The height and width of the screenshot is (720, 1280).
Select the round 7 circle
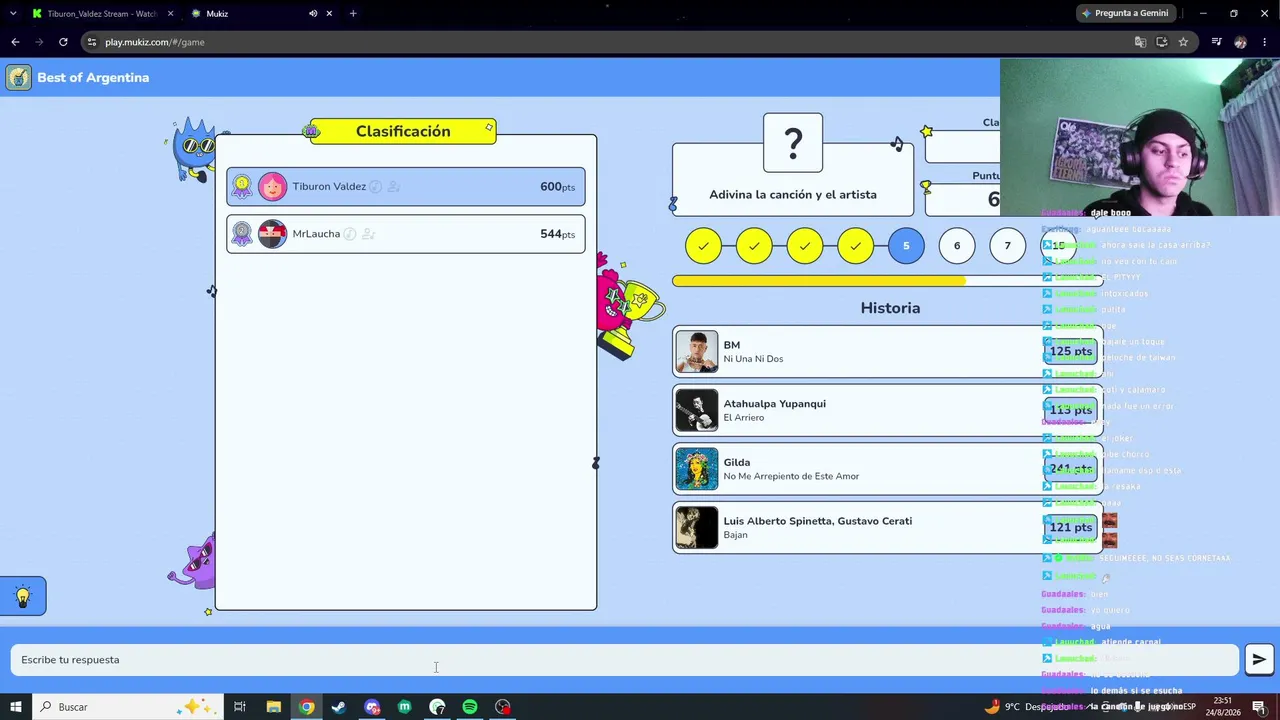[1007, 246]
